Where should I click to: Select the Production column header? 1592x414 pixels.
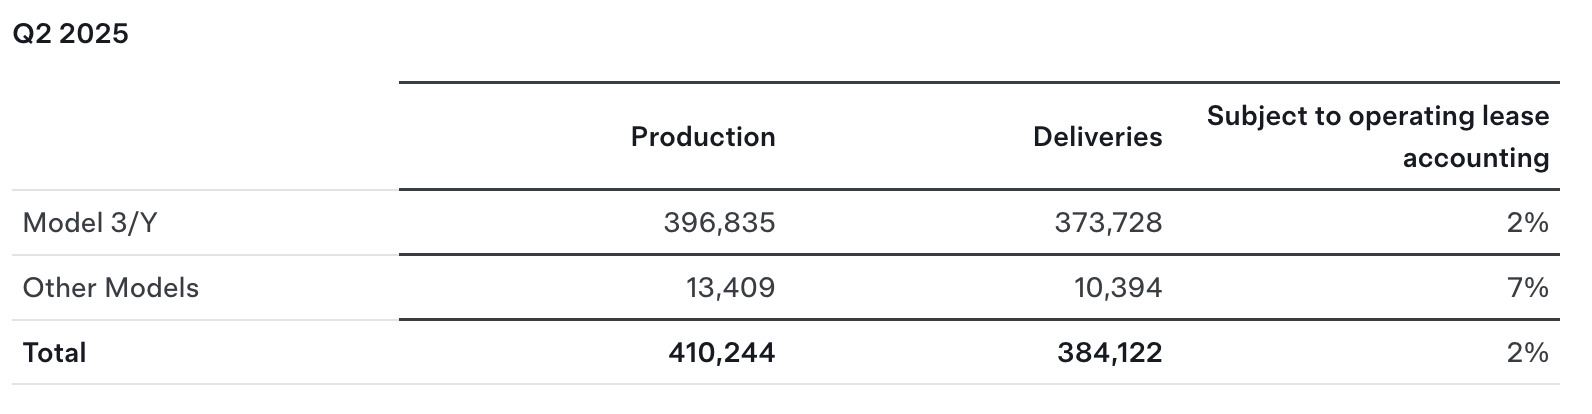coord(703,137)
